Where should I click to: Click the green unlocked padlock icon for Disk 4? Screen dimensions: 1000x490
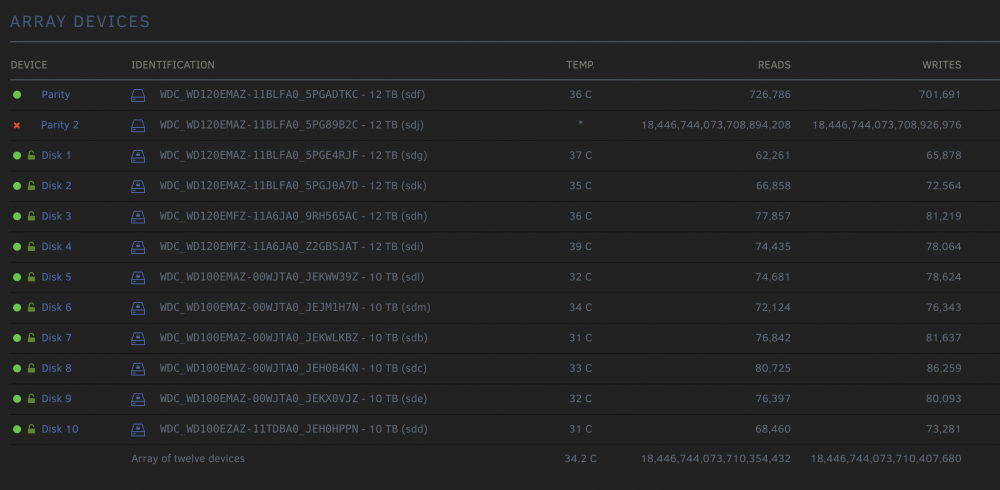(31, 247)
